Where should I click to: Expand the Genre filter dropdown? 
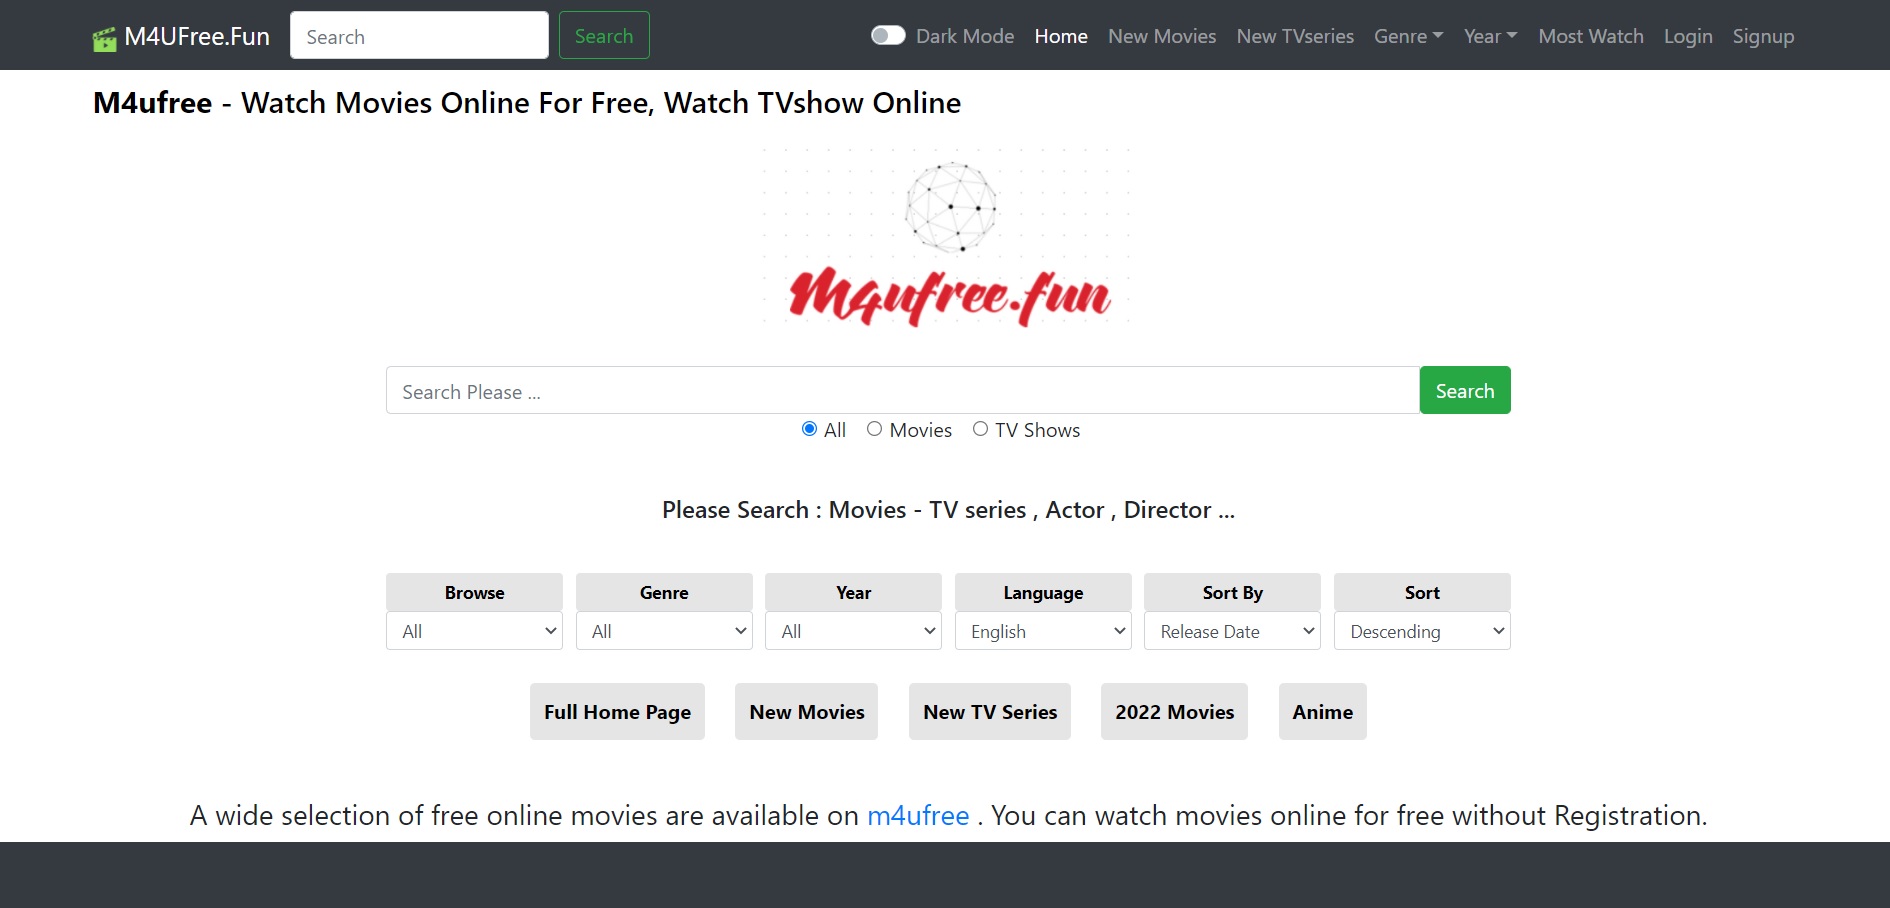coord(664,631)
